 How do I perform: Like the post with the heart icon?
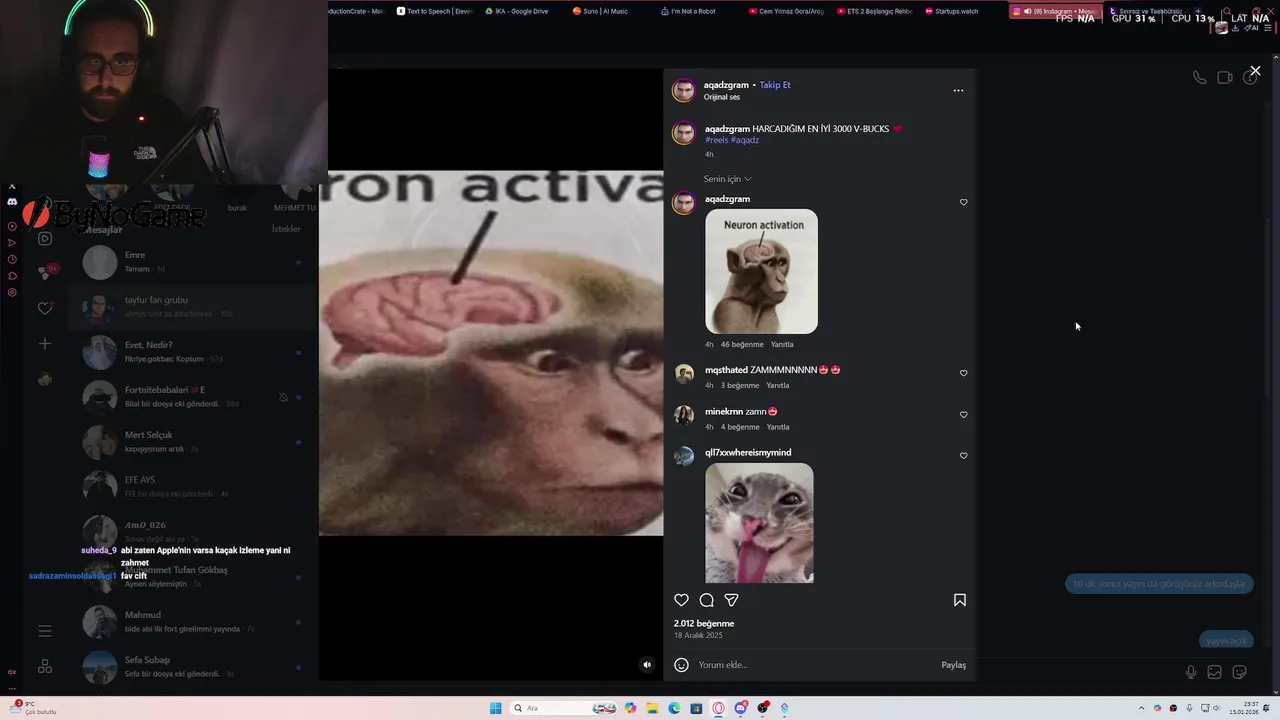[x=681, y=600]
